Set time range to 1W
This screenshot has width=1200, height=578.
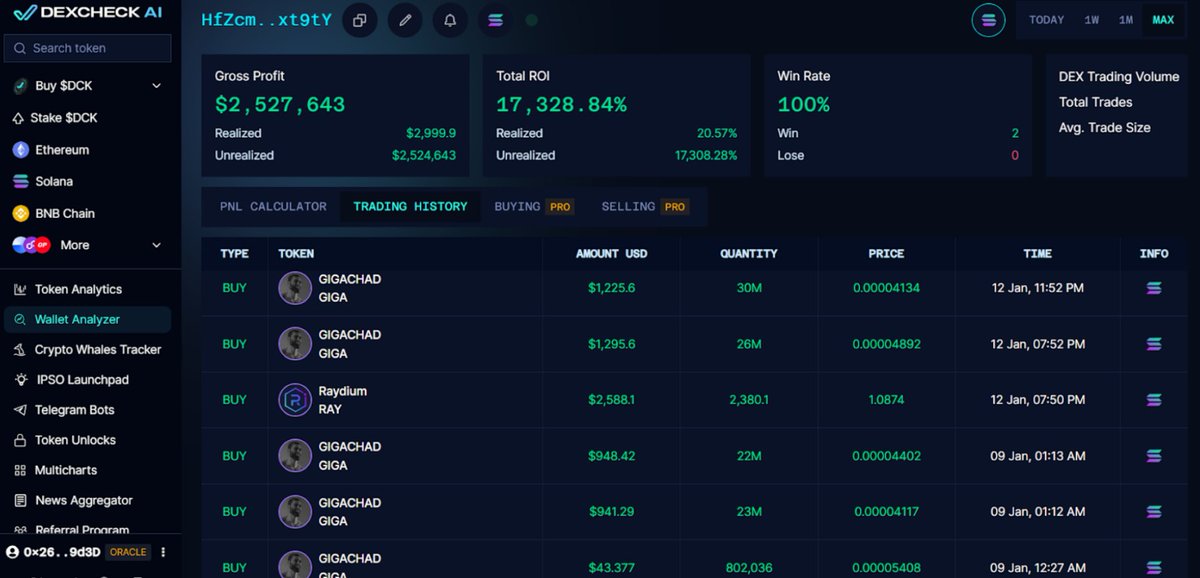pos(1092,20)
